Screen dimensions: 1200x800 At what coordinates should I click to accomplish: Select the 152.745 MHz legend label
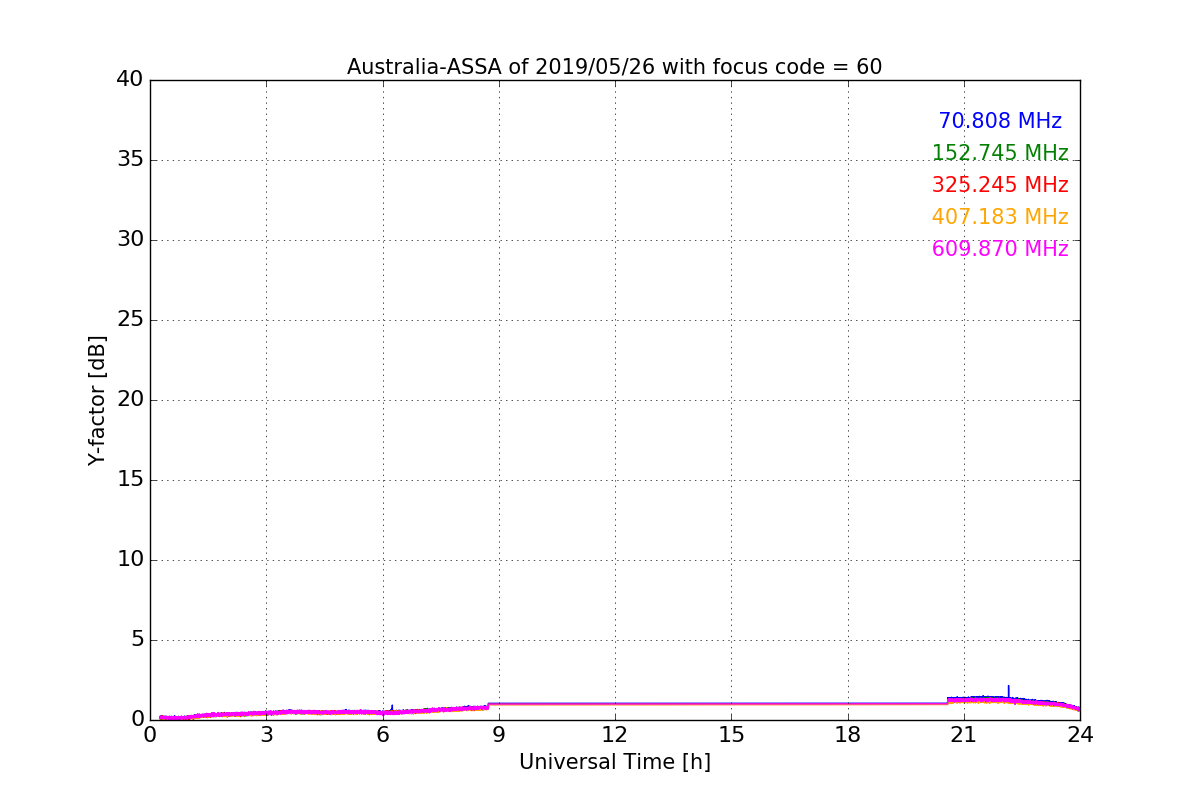(1000, 153)
